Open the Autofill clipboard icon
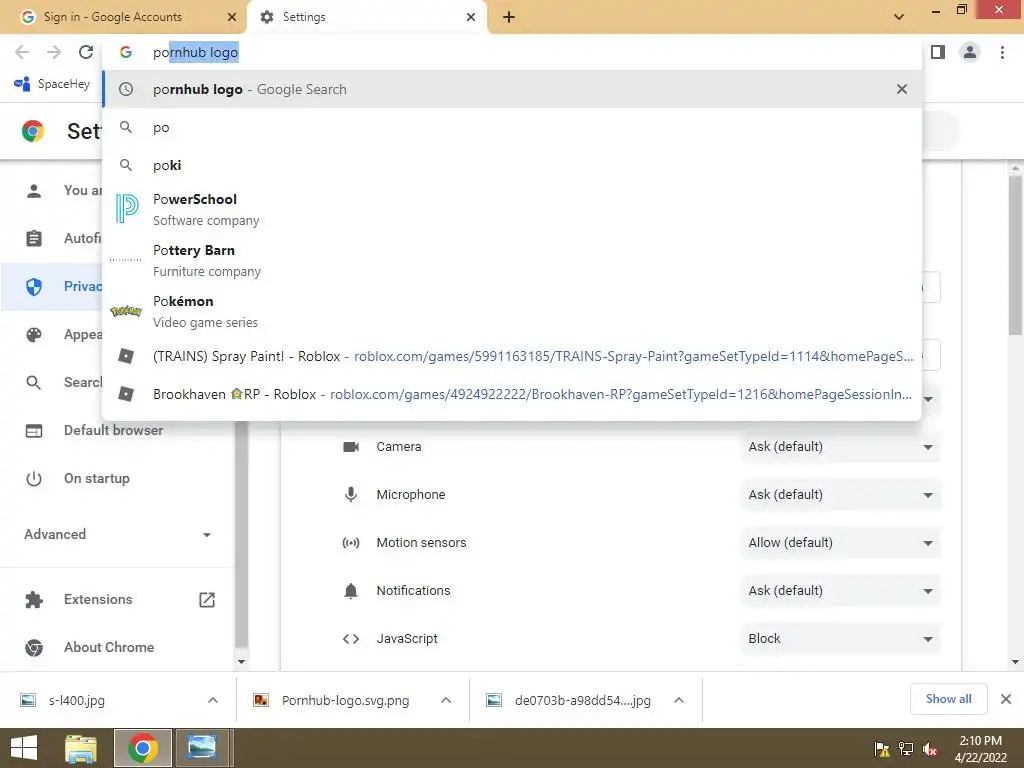Screen dimensions: 1024x768 pos(34,238)
